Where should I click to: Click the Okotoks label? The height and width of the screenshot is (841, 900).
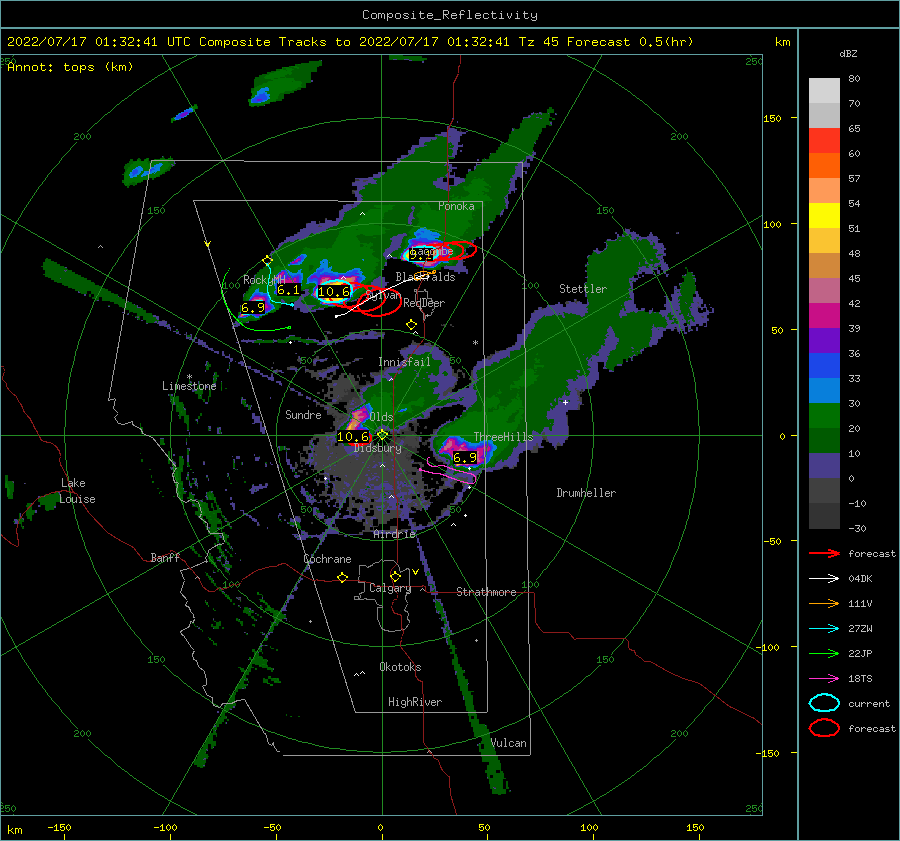[400, 667]
